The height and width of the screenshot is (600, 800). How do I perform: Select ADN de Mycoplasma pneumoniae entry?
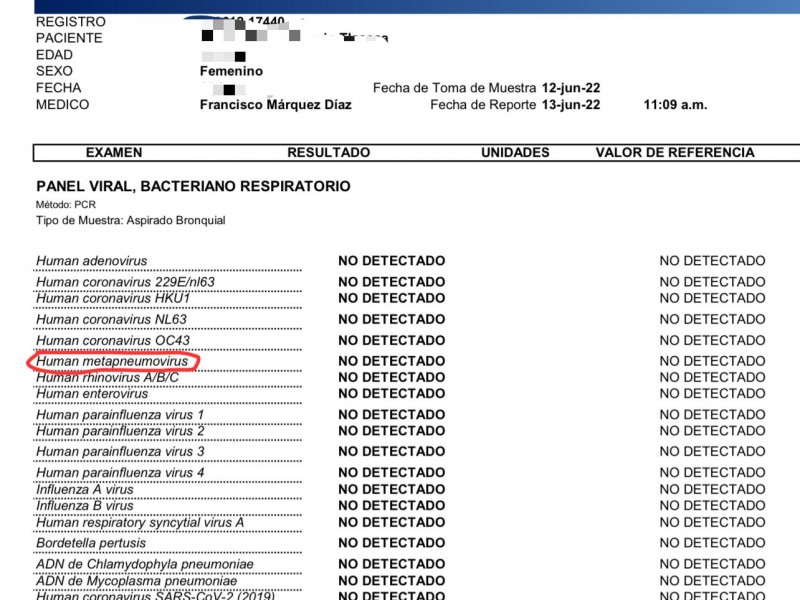pyautogui.click(x=130, y=580)
